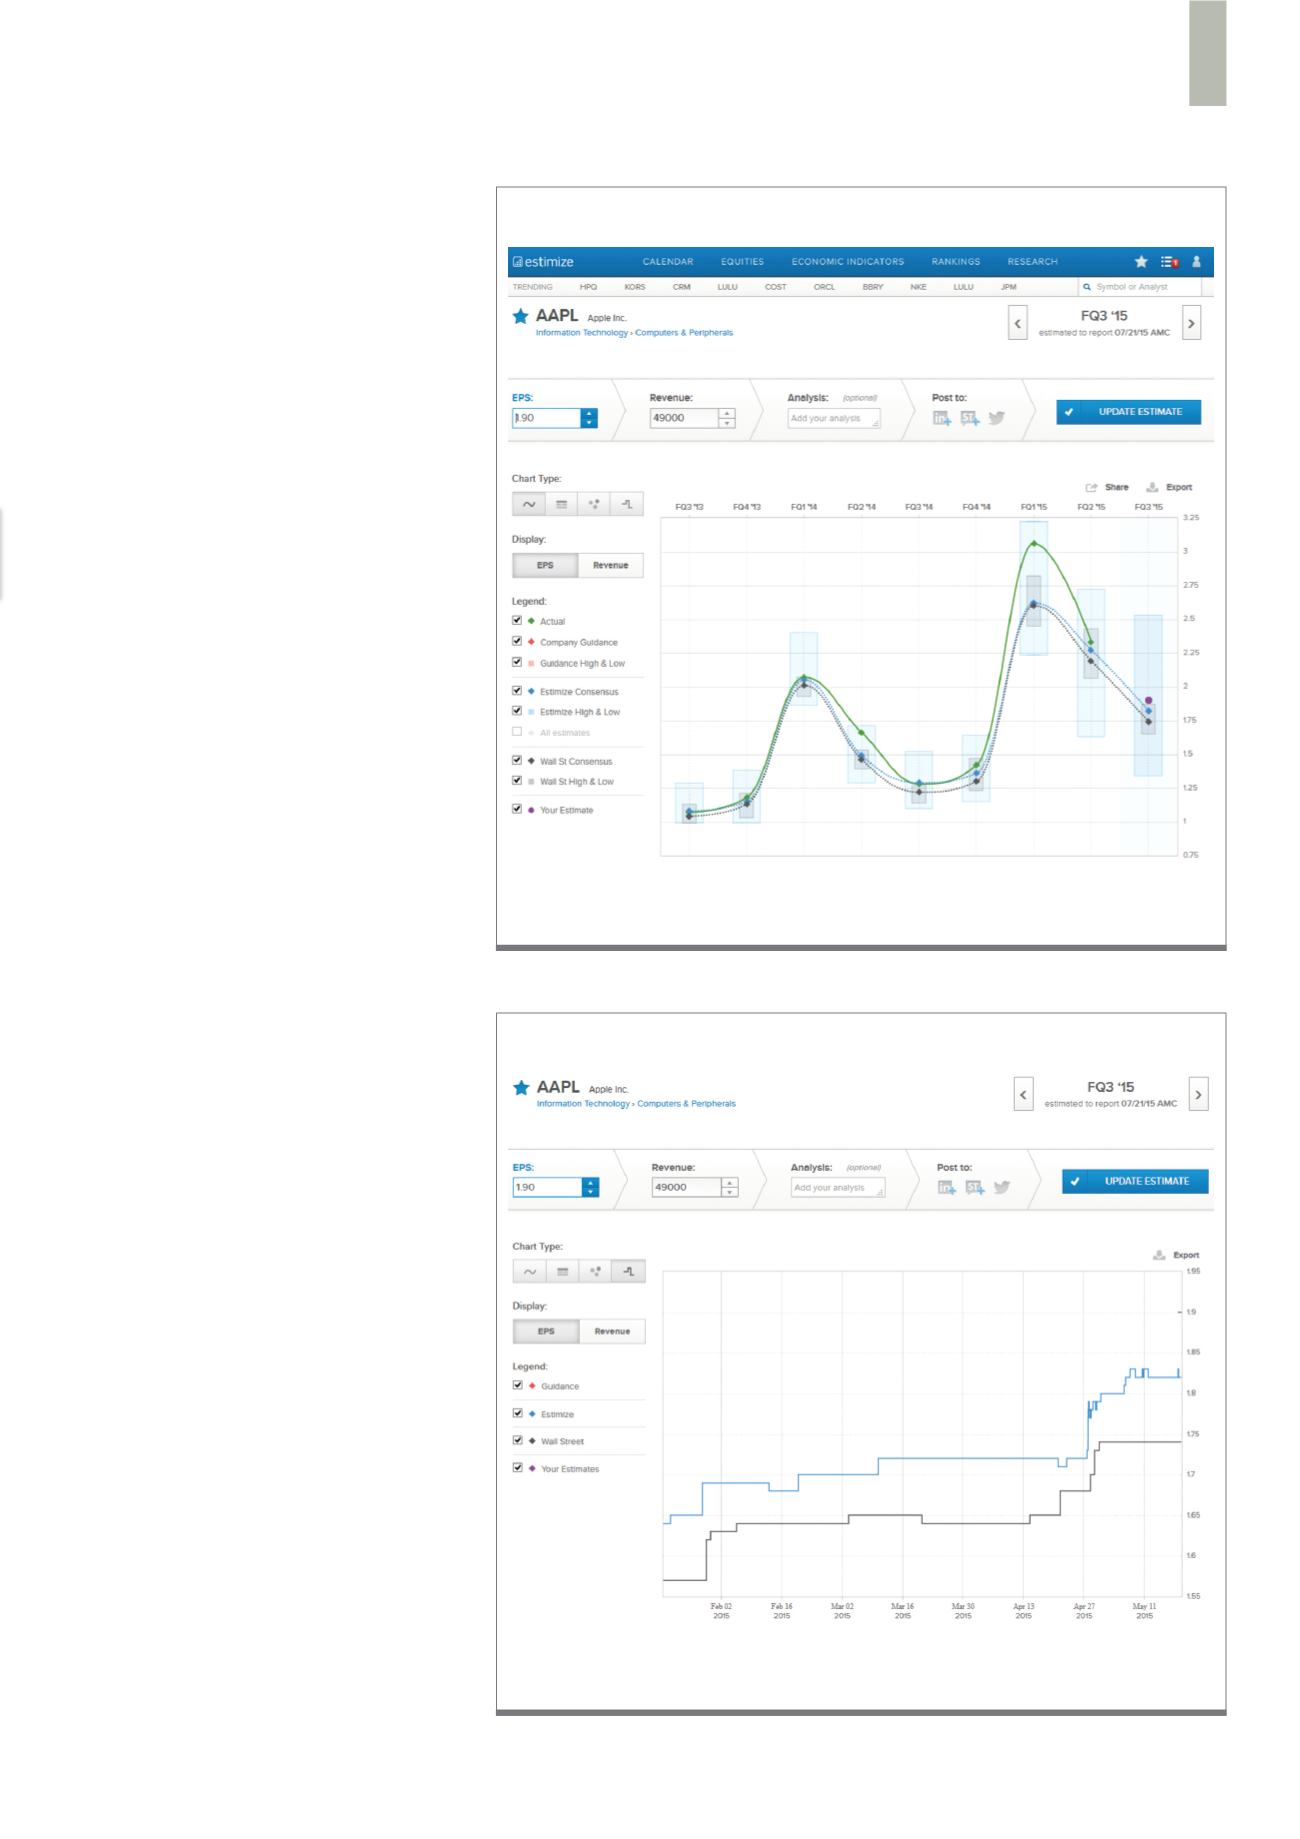The height and width of the screenshot is (1839, 1300).
Task: Open the estimize logo home link
Action: [543, 262]
